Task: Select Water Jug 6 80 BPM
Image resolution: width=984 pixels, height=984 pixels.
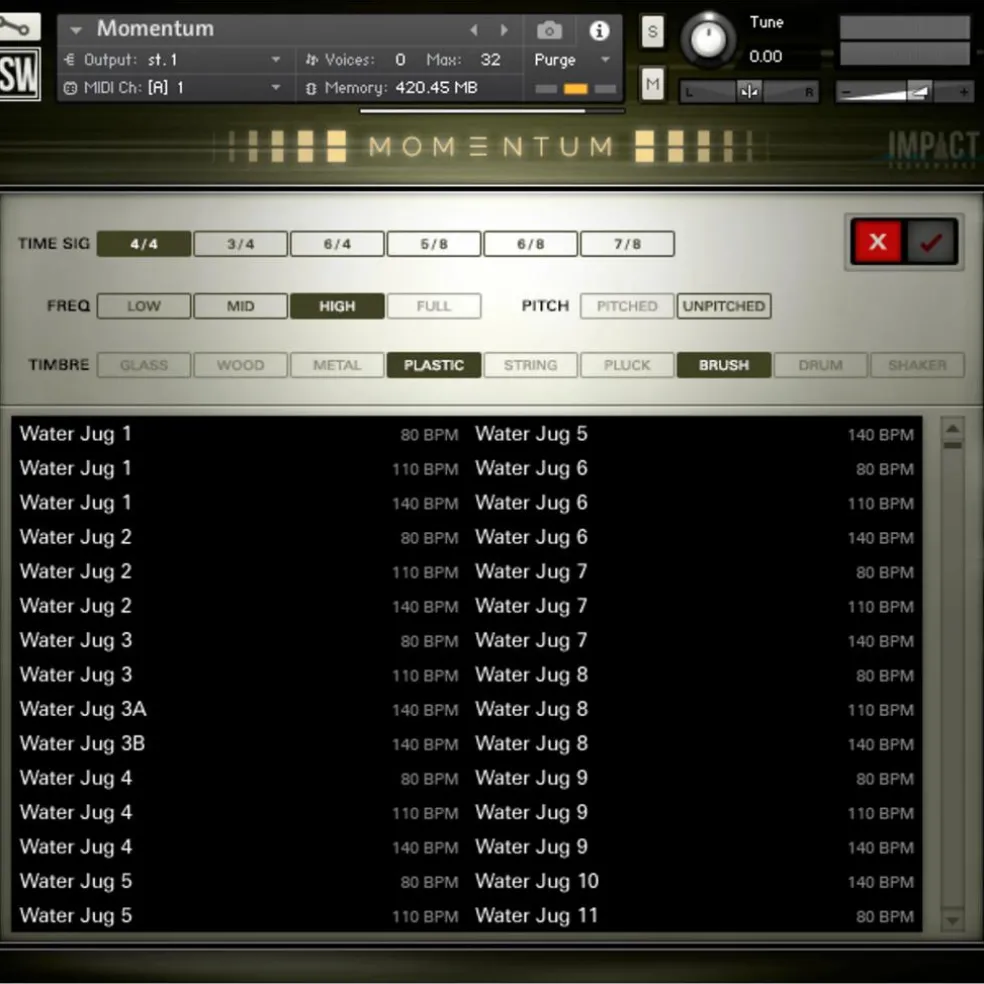Action: (694, 468)
